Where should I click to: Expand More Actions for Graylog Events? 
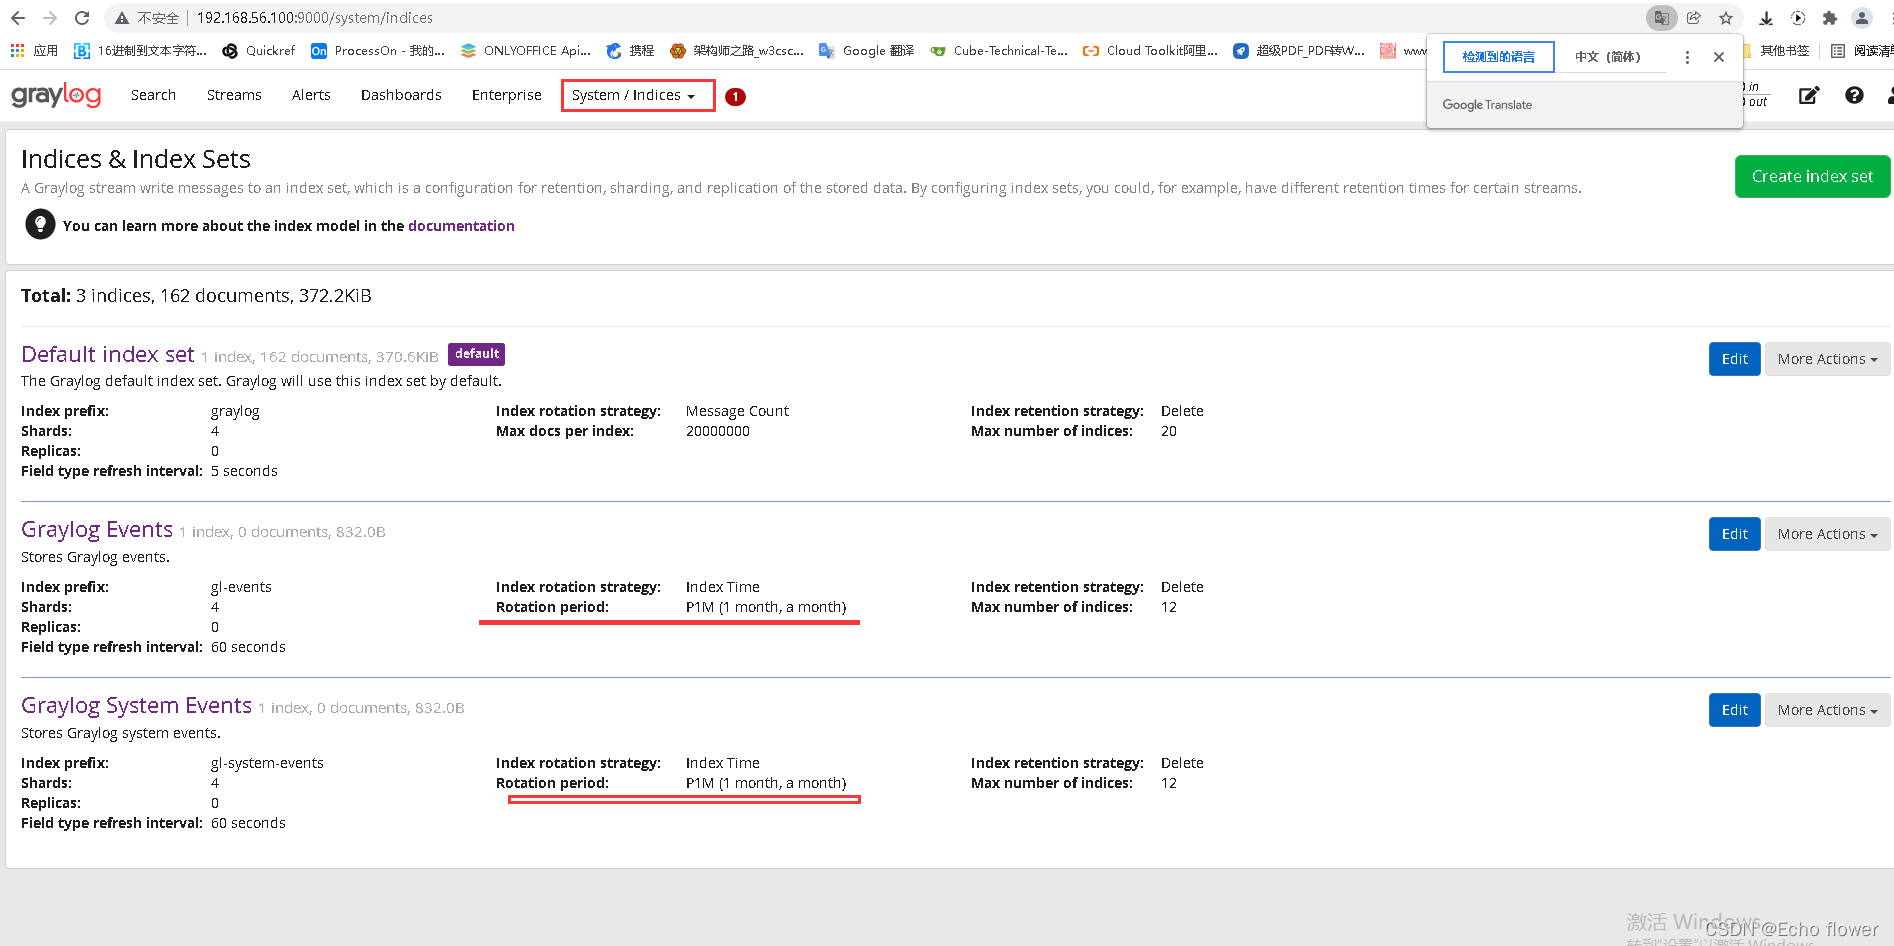coord(1827,534)
